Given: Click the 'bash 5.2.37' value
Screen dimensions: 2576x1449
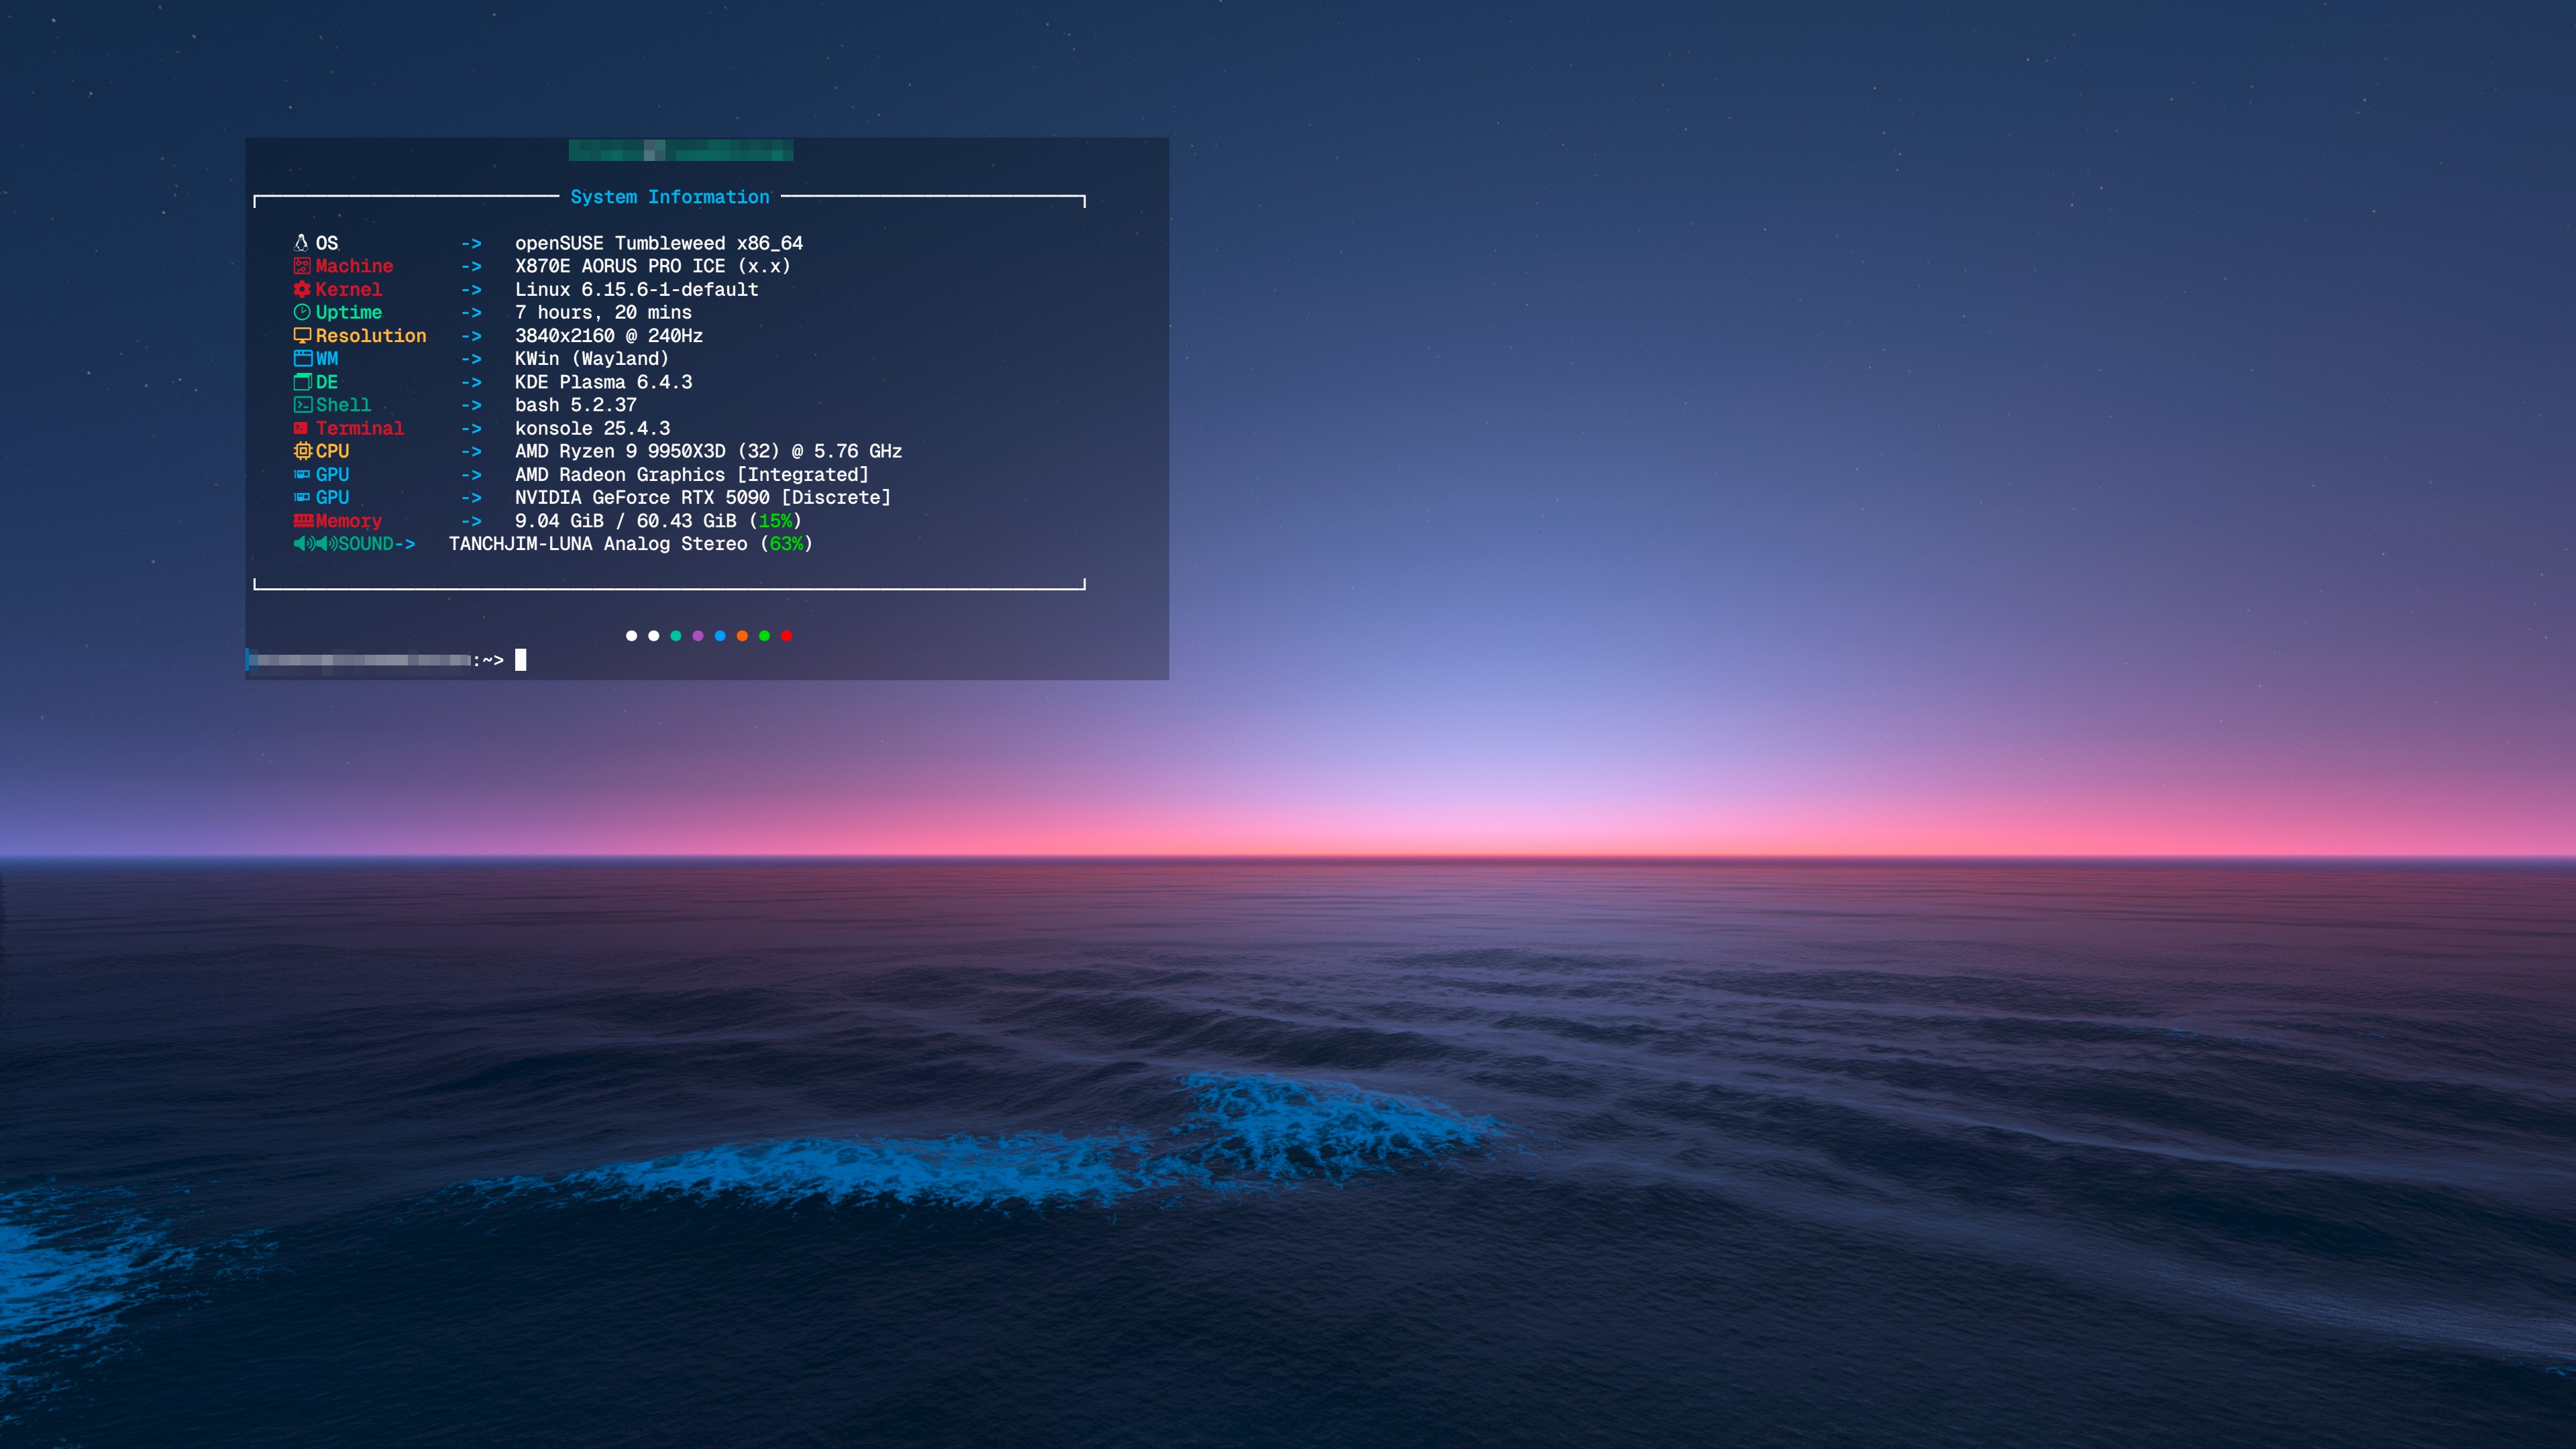Looking at the screenshot, I should point(576,405).
